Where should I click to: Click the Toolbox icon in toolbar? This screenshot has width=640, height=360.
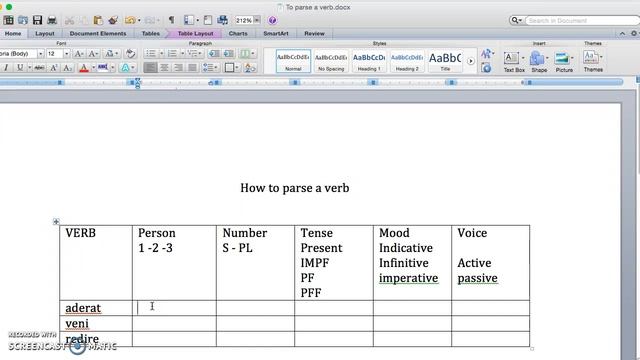(208, 20)
